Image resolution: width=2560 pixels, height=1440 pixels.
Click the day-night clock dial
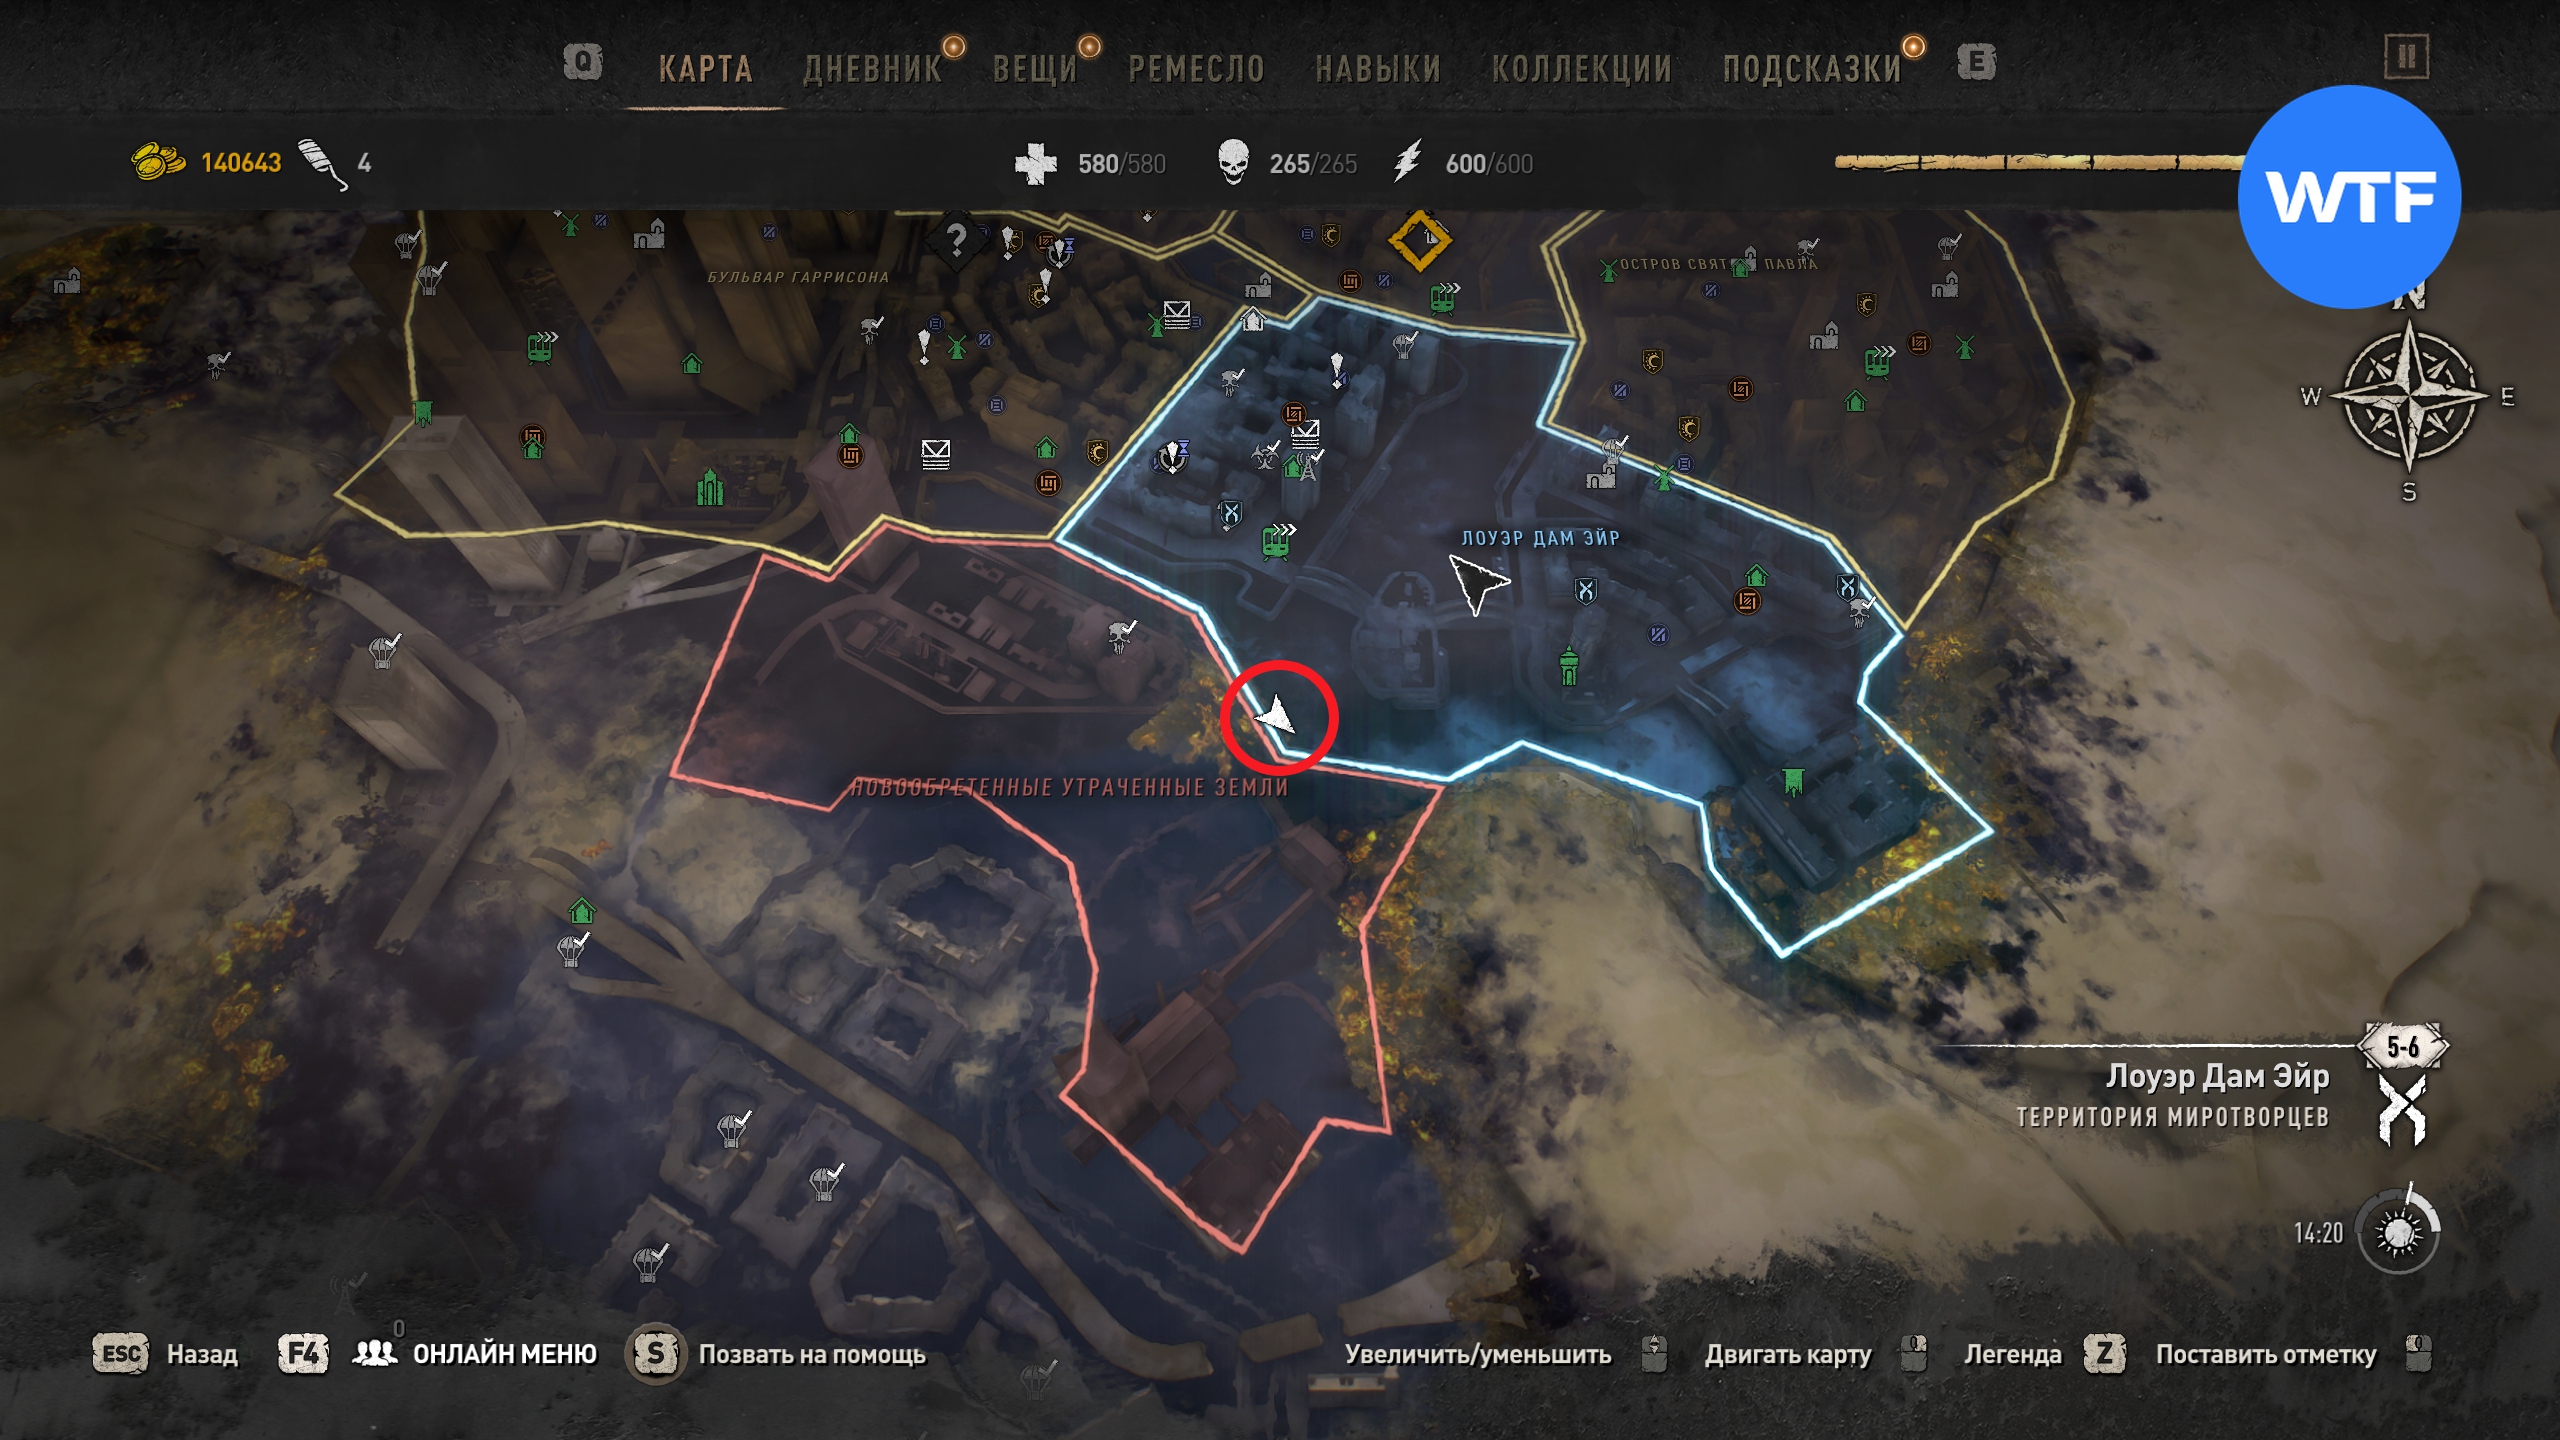[2398, 1231]
